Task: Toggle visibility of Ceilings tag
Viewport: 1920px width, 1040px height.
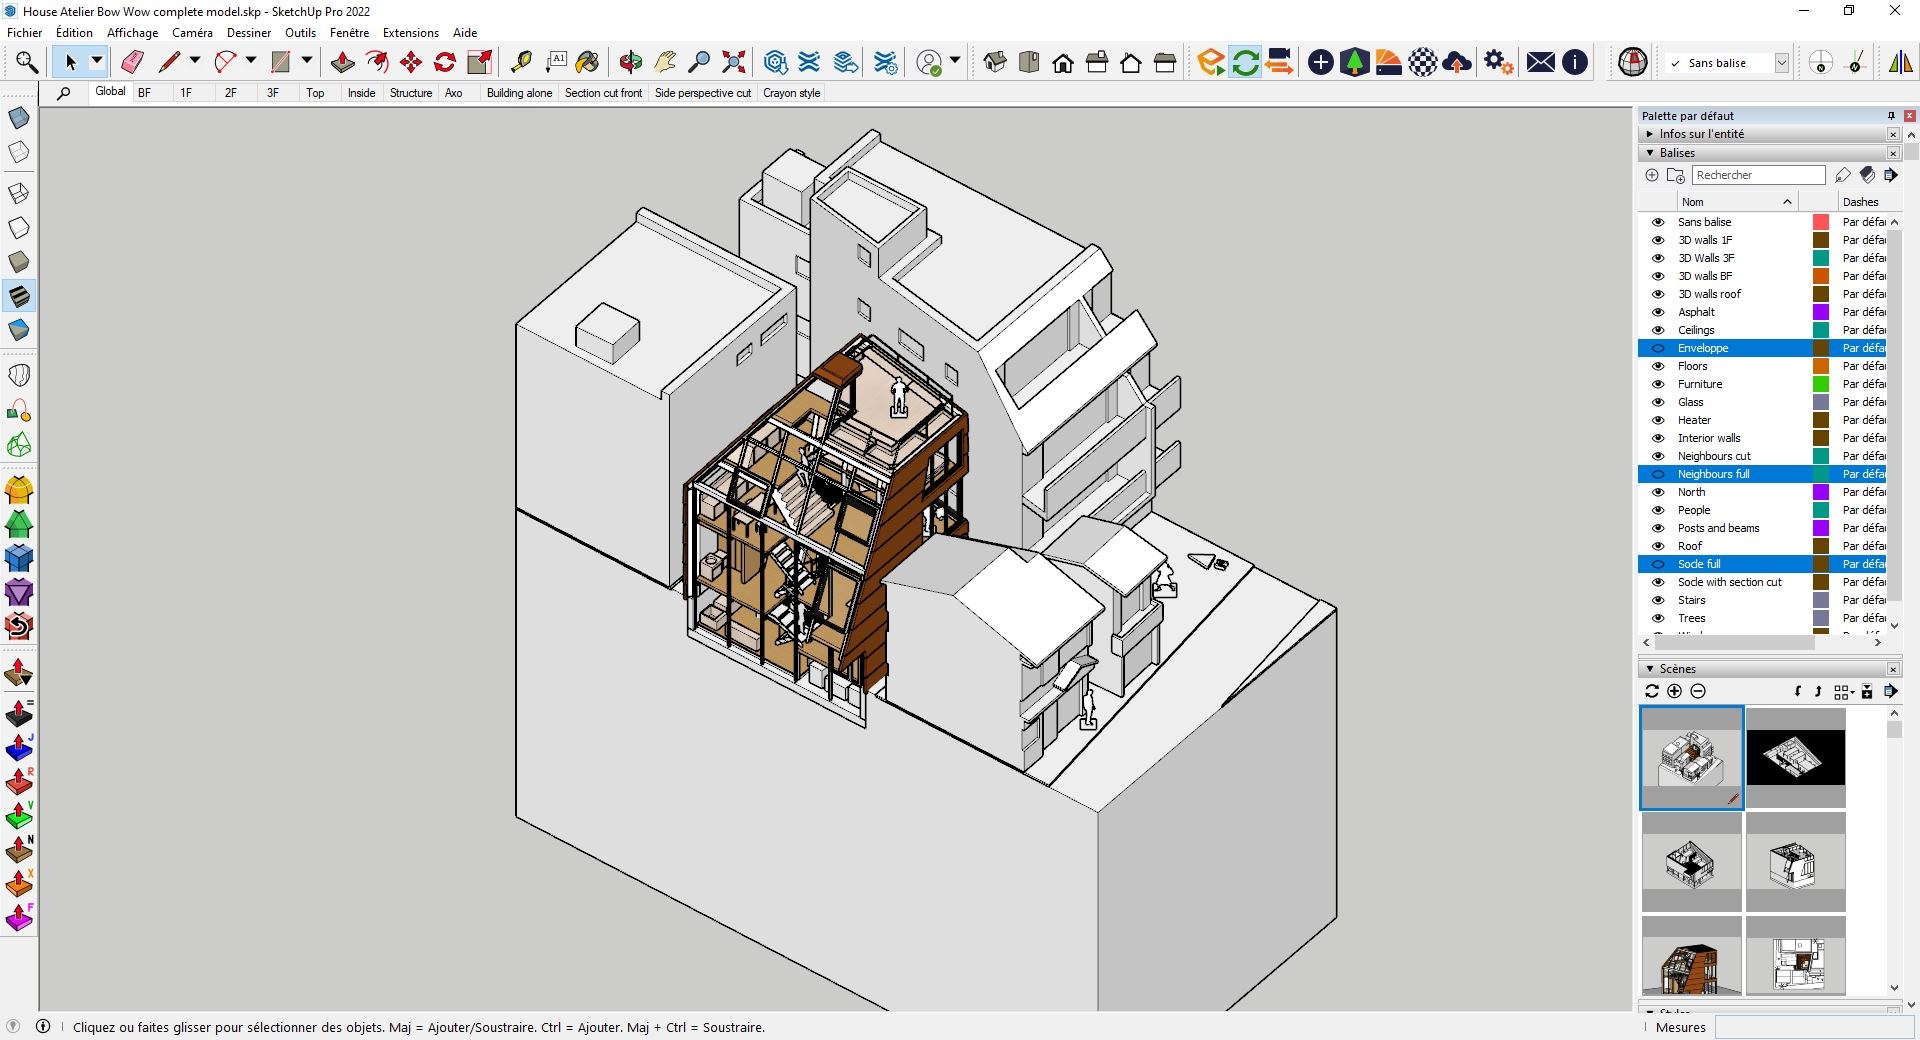Action: pos(1658,330)
